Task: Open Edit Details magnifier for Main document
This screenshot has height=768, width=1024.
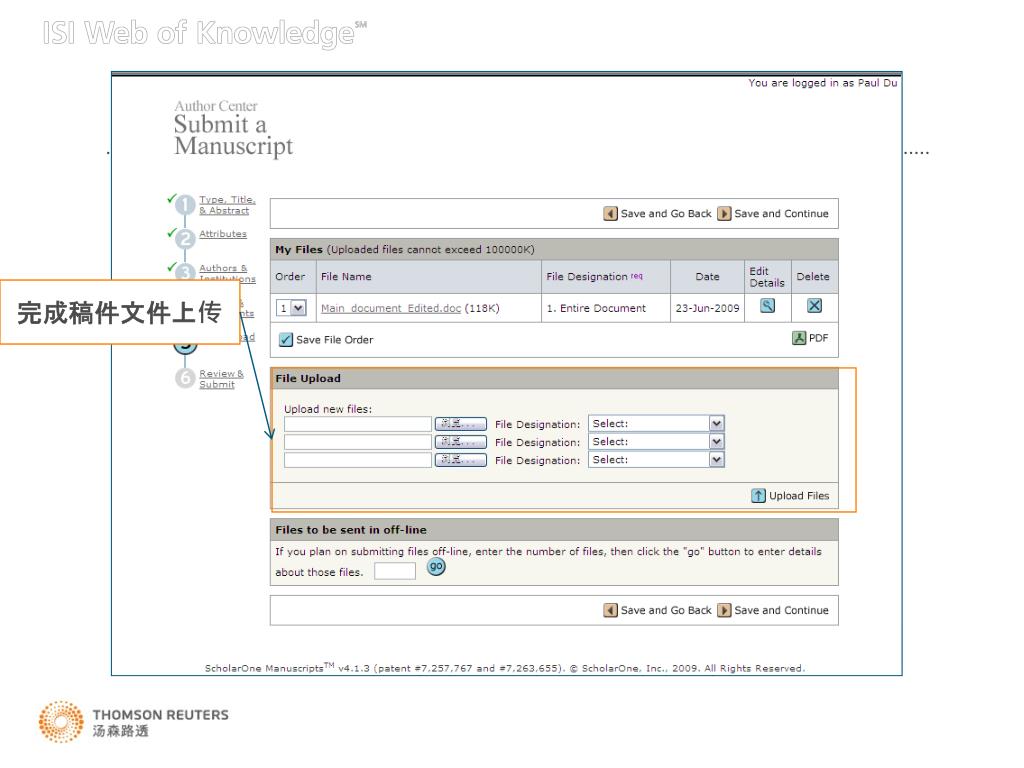Action: coord(767,306)
